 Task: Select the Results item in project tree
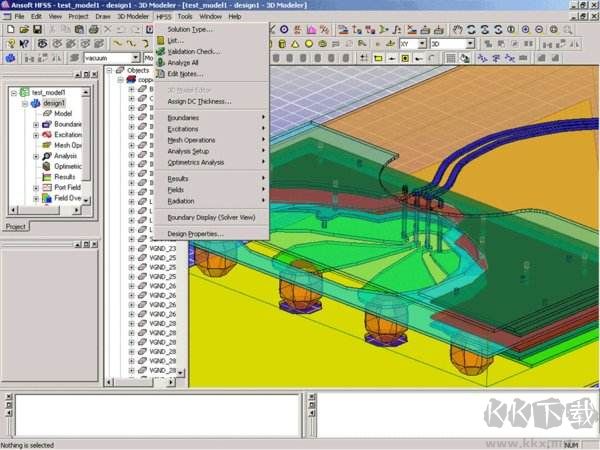tap(65, 177)
